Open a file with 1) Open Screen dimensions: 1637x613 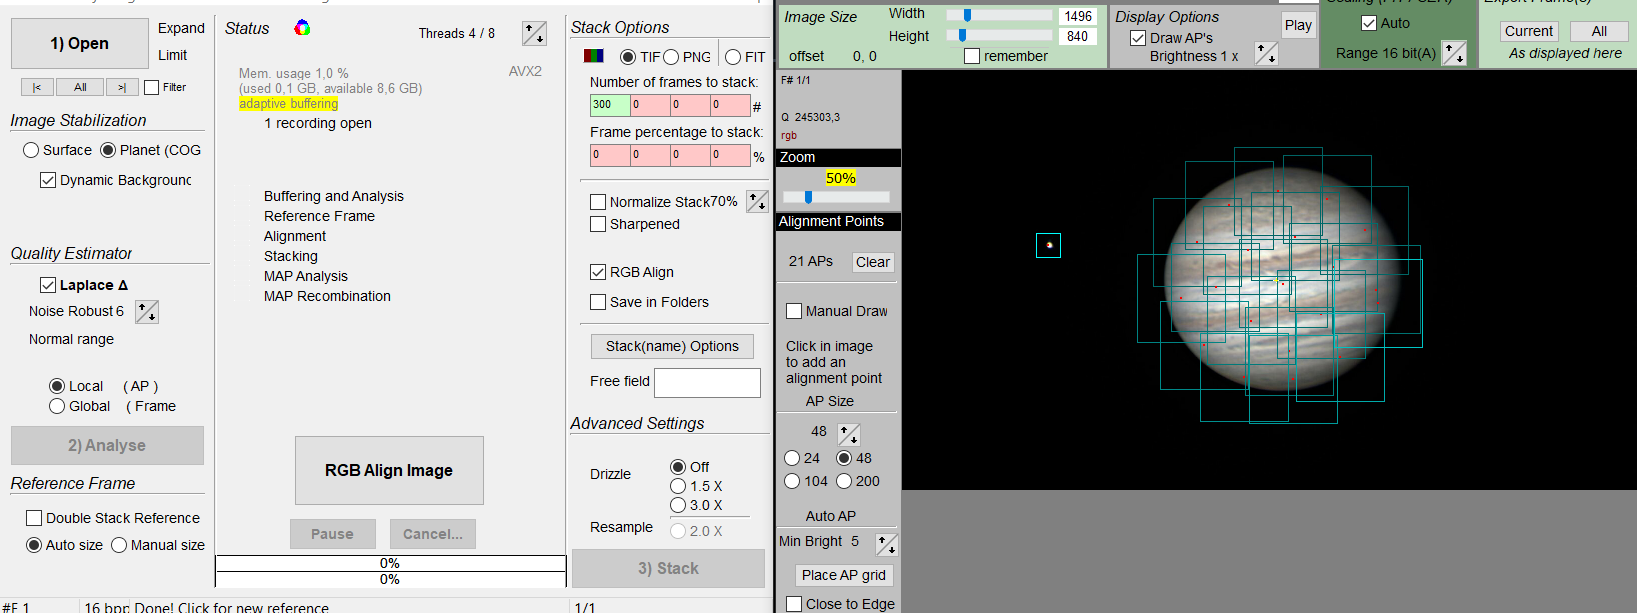click(x=80, y=43)
